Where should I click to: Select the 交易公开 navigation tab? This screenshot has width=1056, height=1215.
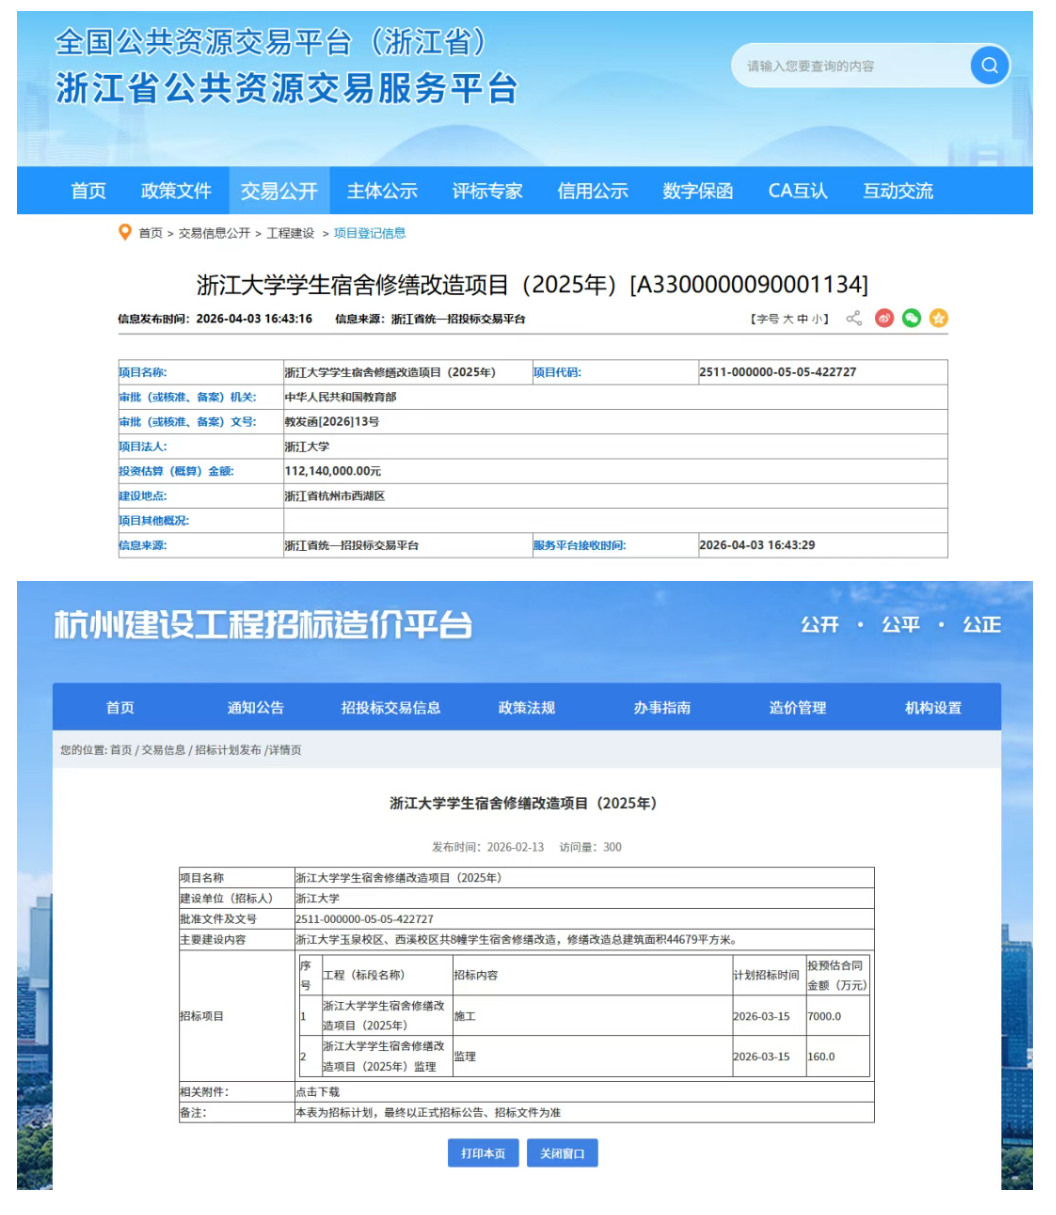click(x=279, y=190)
